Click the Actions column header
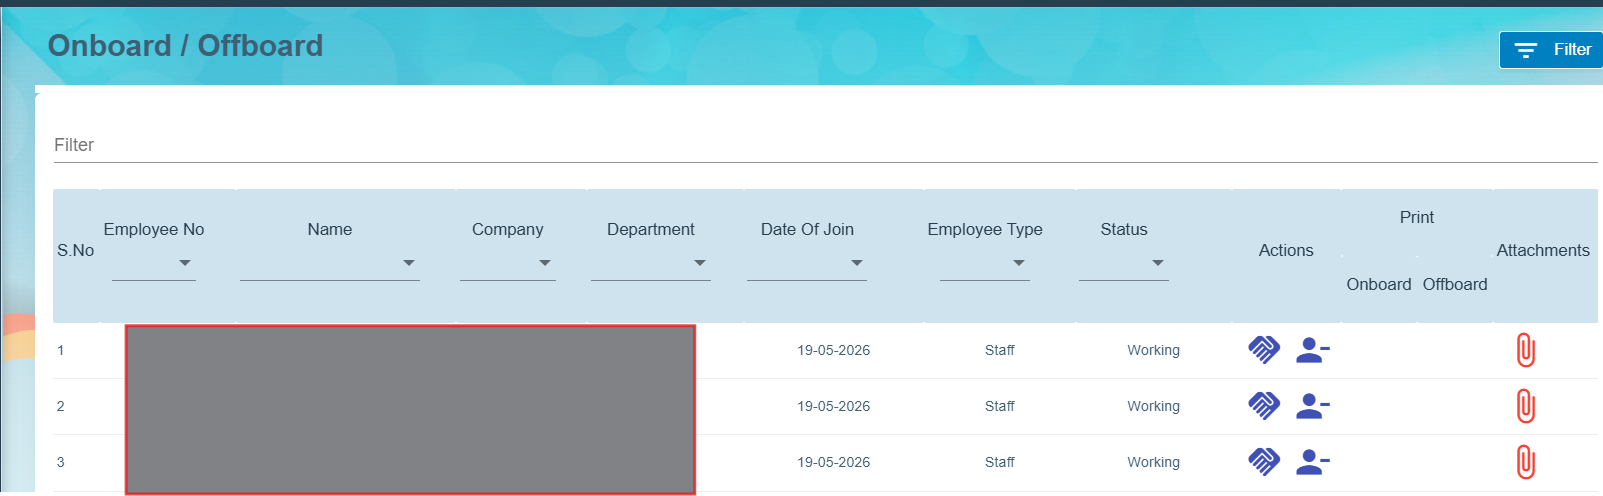 click(1286, 250)
